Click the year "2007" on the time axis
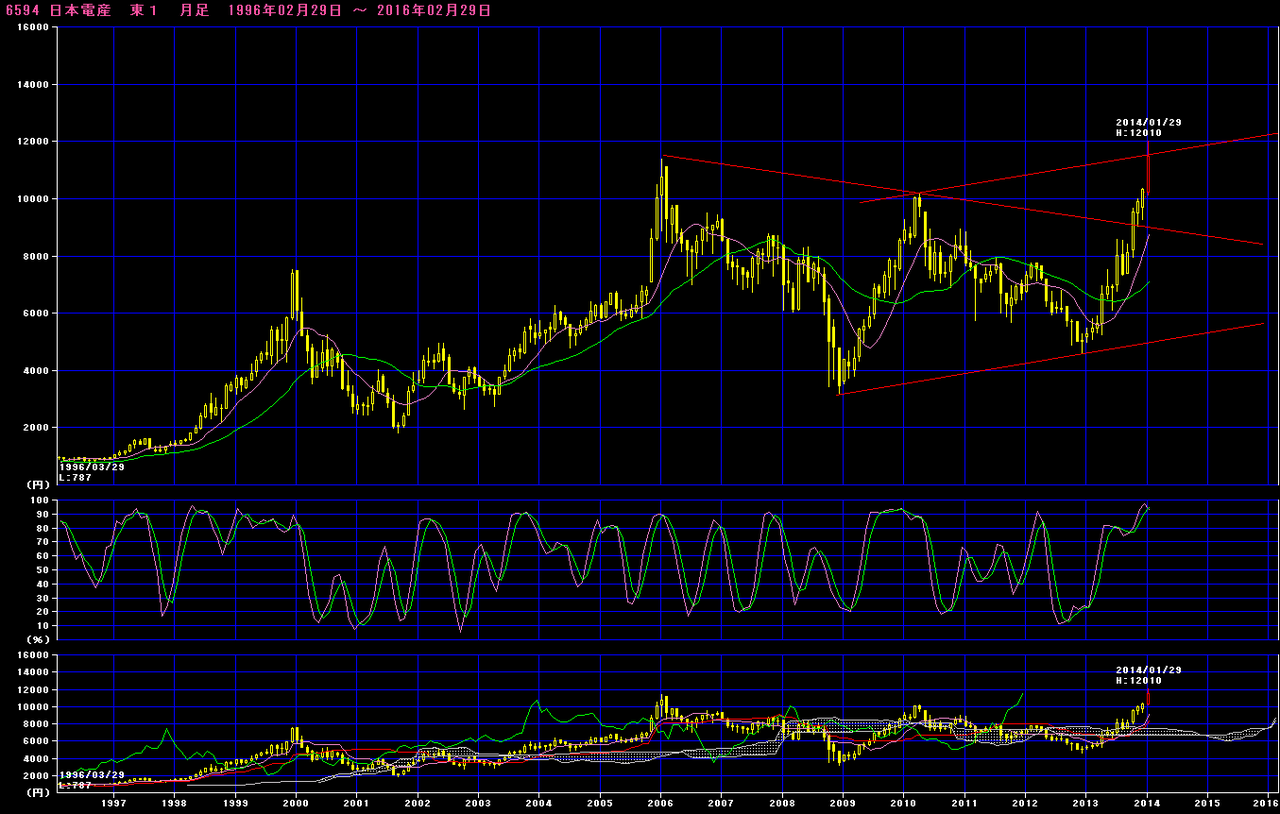 [x=721, y=802]
